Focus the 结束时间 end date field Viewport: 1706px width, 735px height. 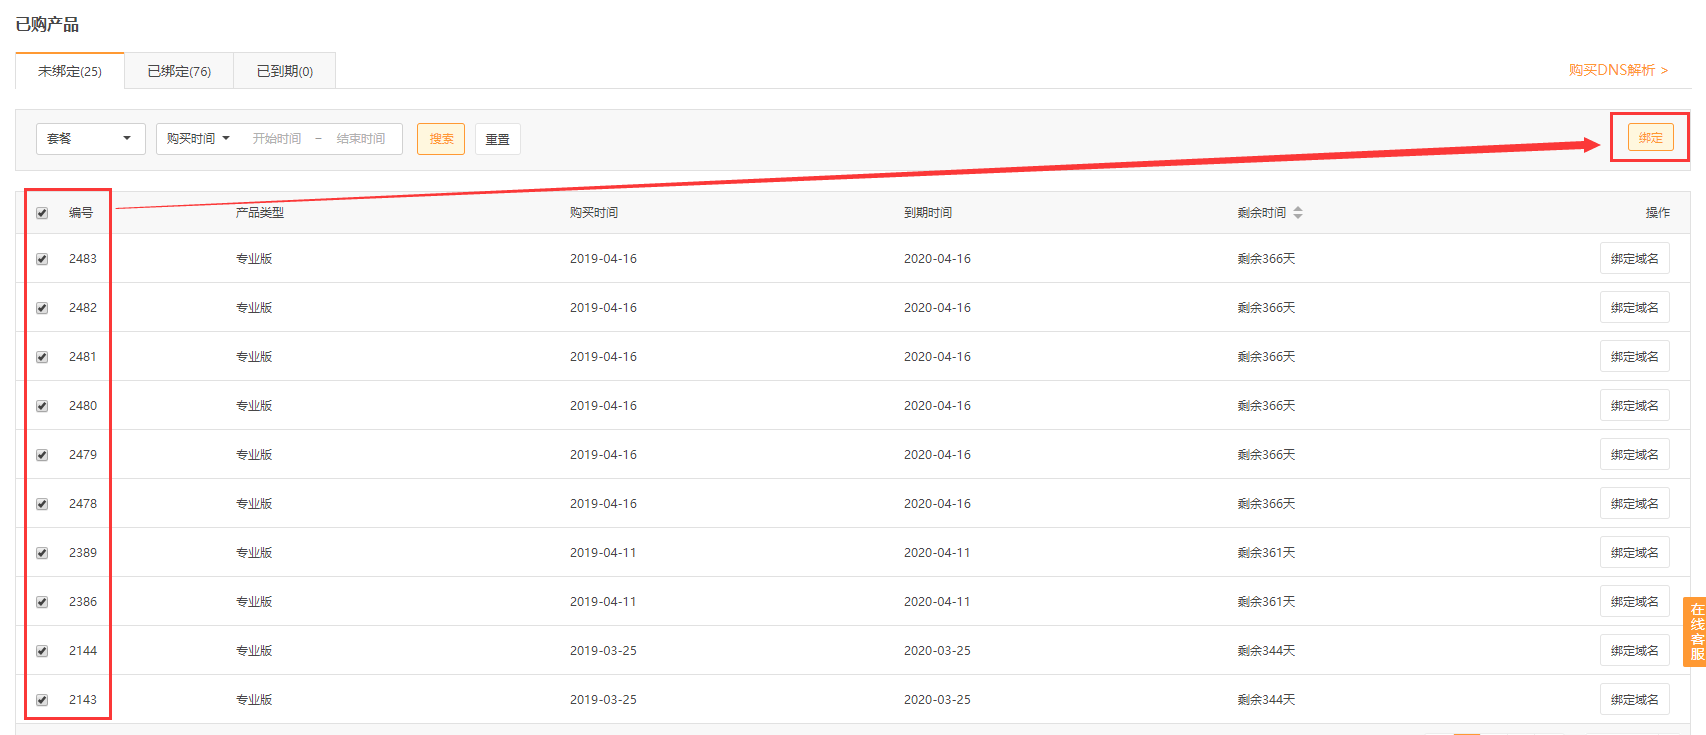point(361,139)
